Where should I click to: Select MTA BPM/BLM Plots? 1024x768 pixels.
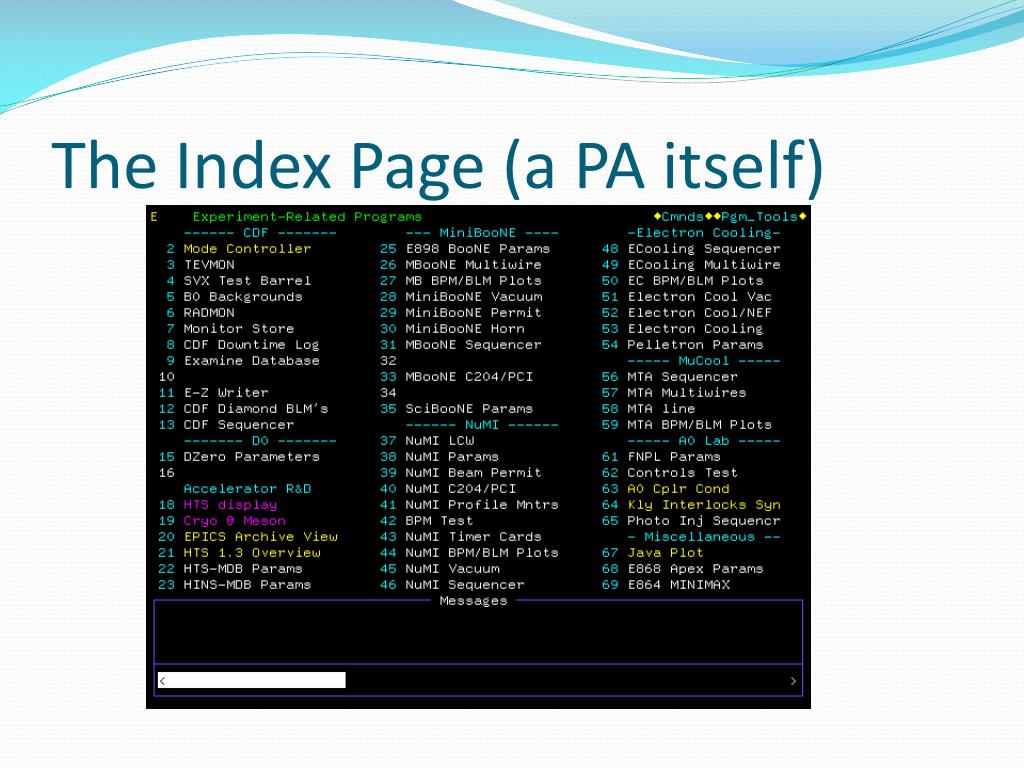click(x=699, y=424)
